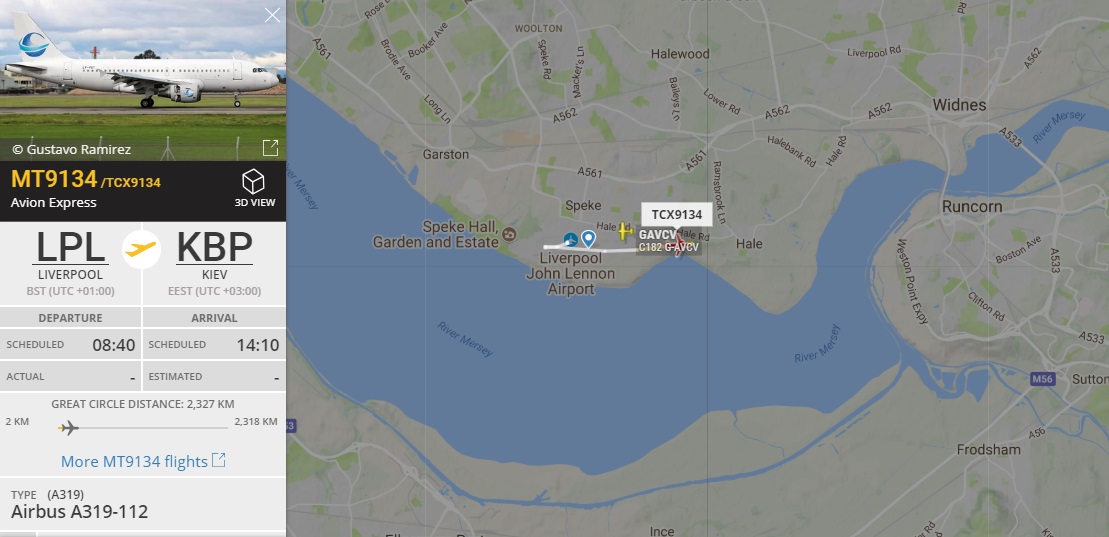Click the flight progress bar plane marker
The image size is (1109, 537).
[x=69, y=427]
